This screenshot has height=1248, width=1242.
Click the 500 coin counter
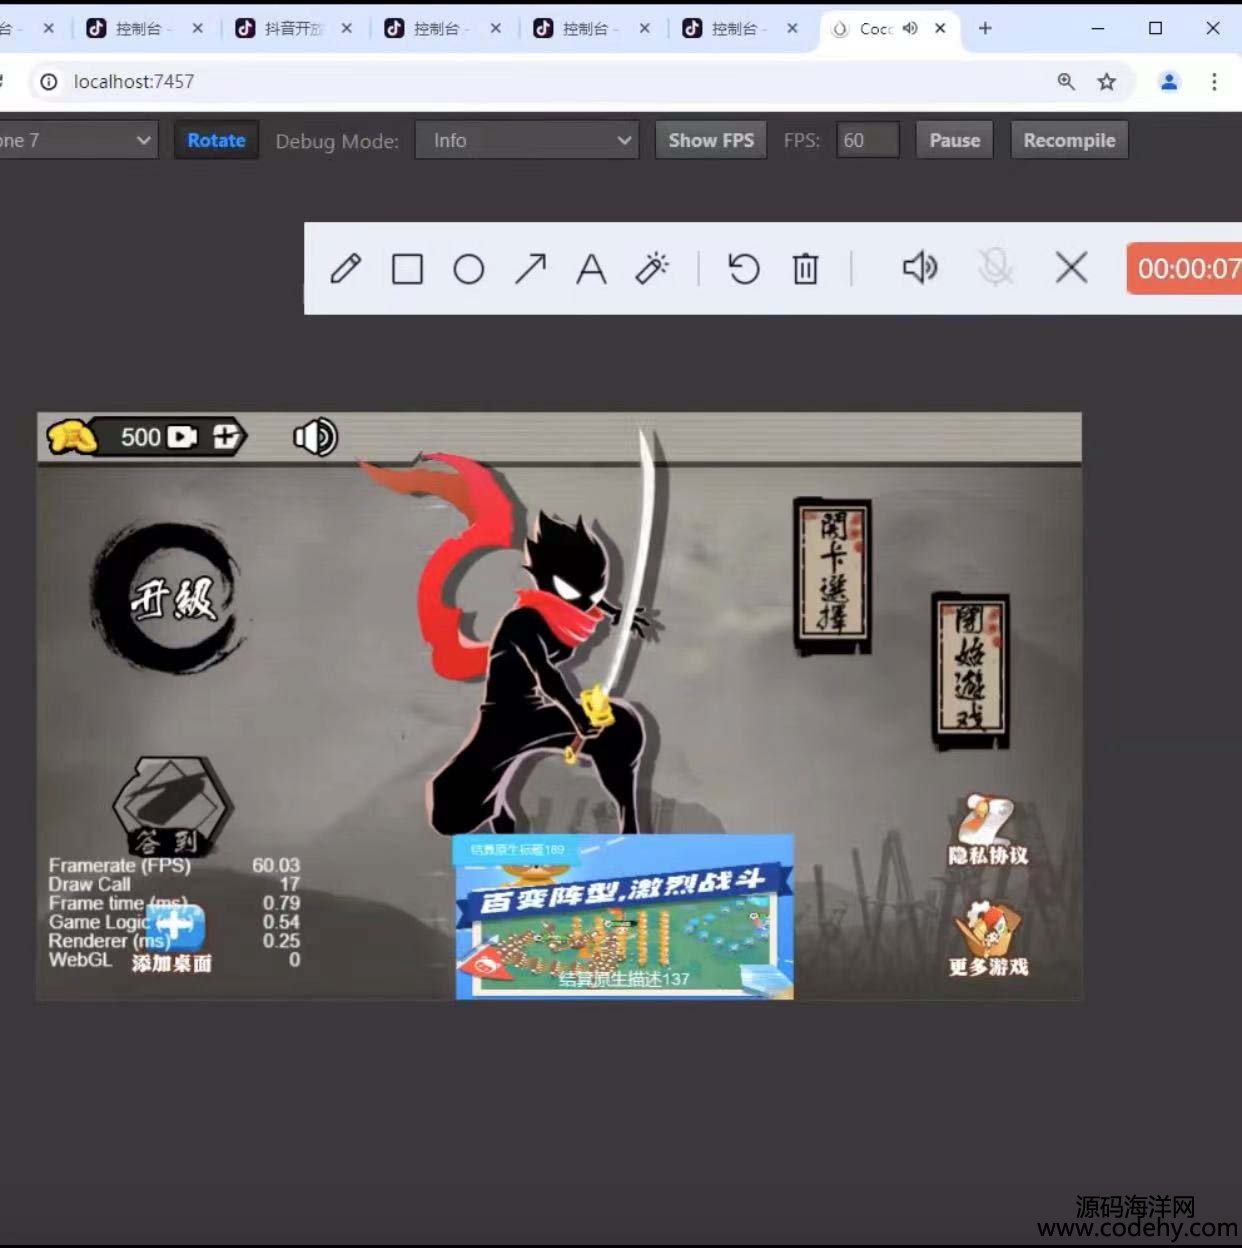141,437
